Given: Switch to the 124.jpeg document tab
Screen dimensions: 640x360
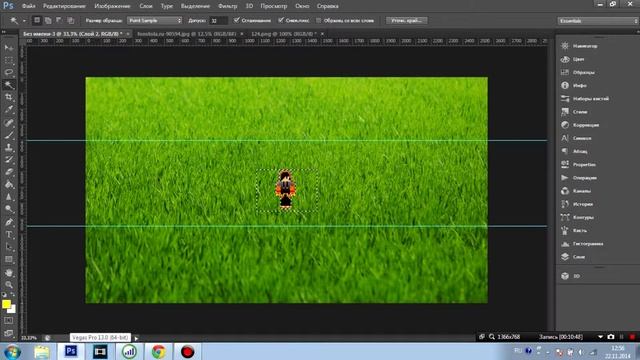Looking at the screenshot, I should (284, 34).
